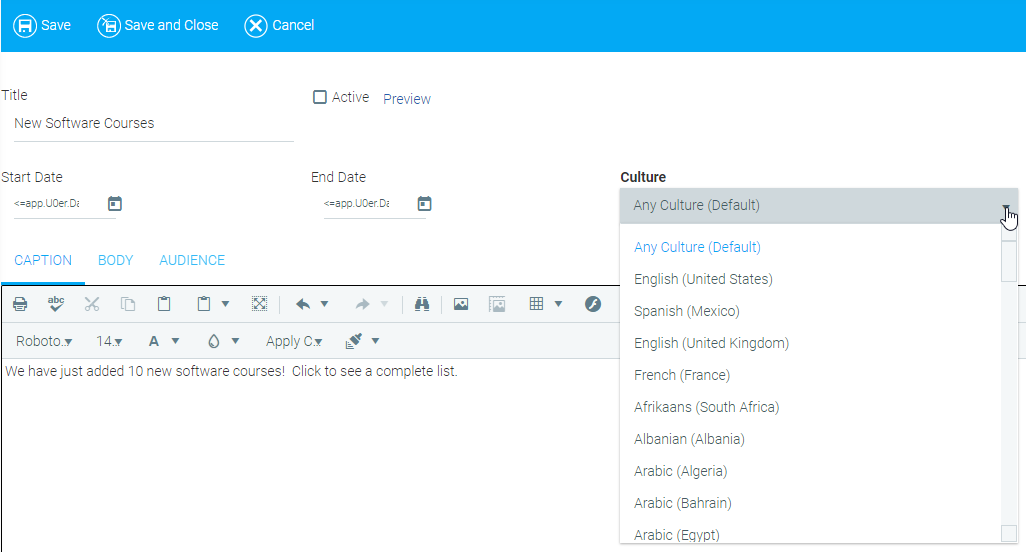Enable the Active checkbox
Image resolution: width=1026 pixels, height=552 pixels.
[x=320, y=97]
